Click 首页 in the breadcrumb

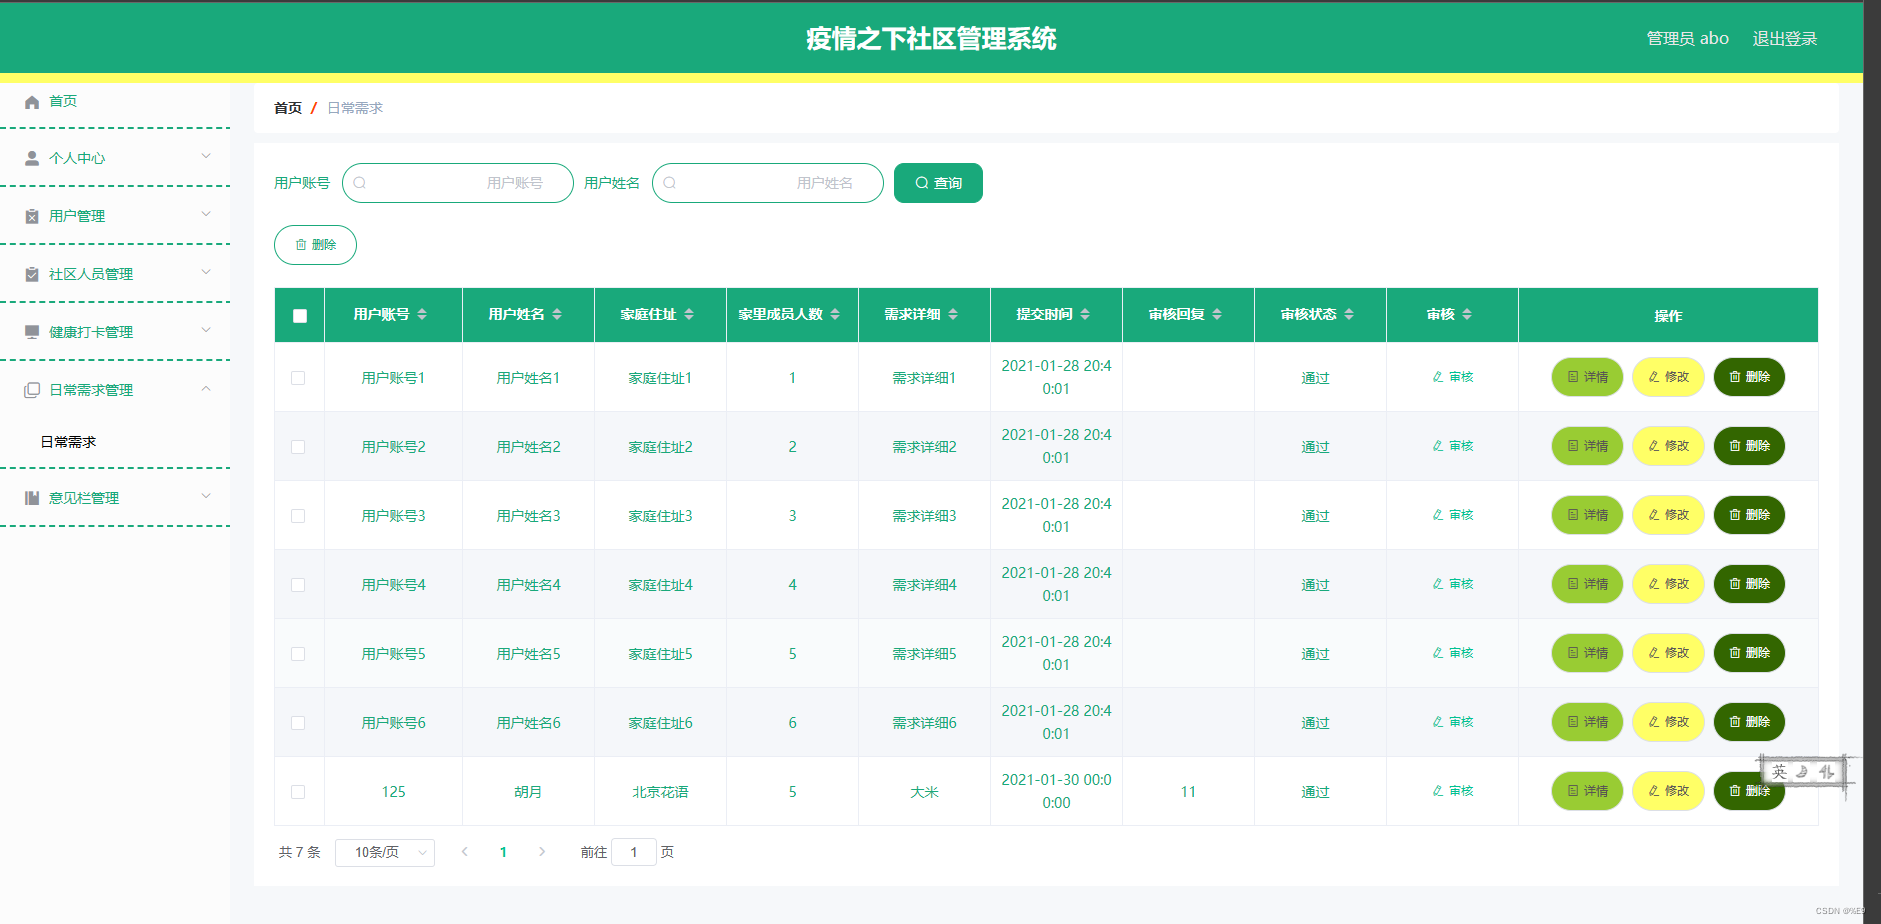tap(288, 108)
